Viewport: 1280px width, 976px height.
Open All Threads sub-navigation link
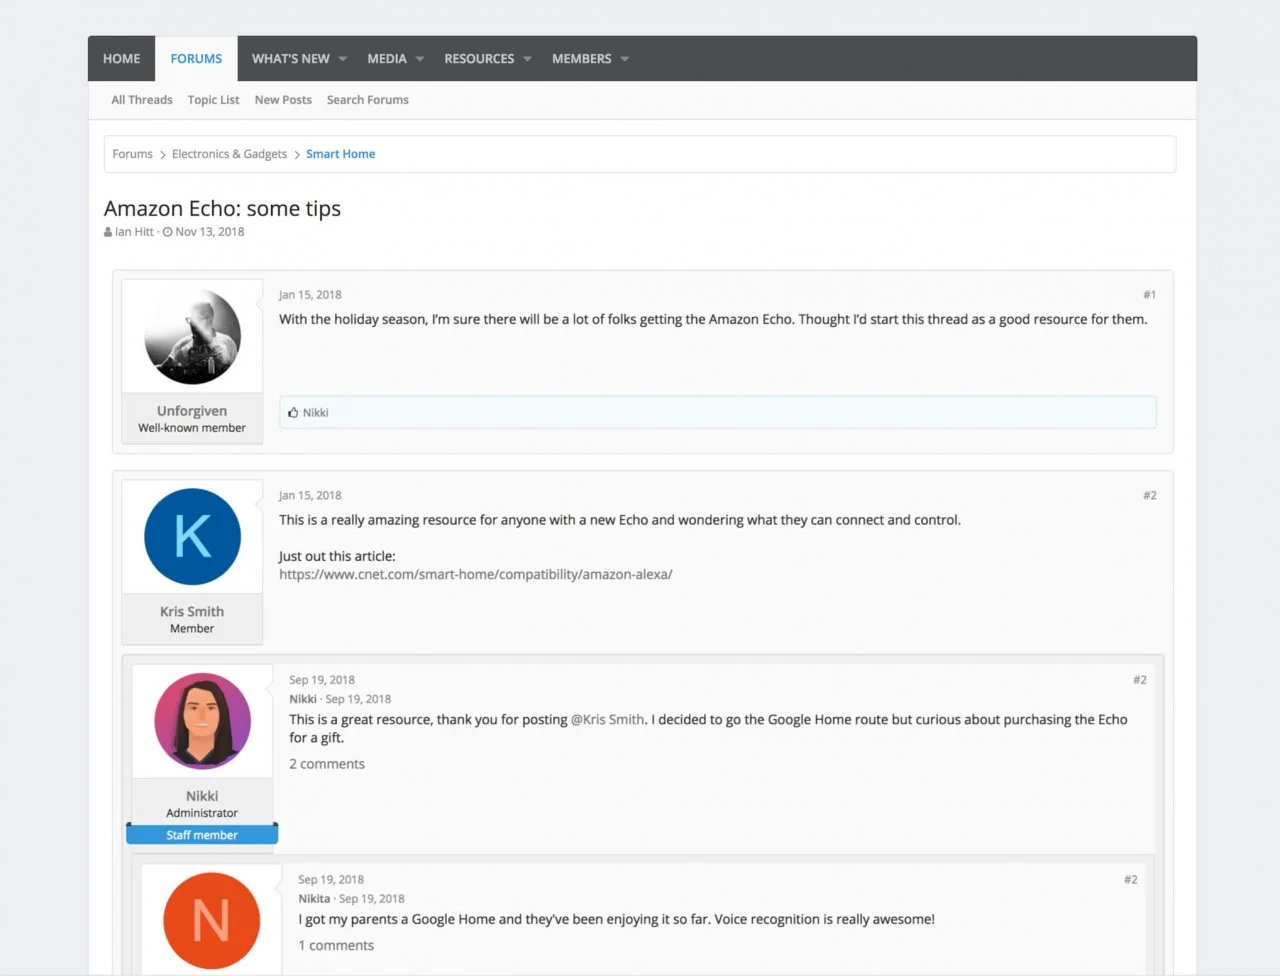coord(141,100)
